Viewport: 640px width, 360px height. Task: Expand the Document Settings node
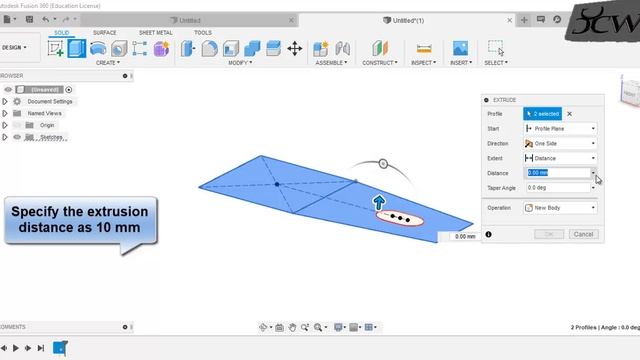4,101
